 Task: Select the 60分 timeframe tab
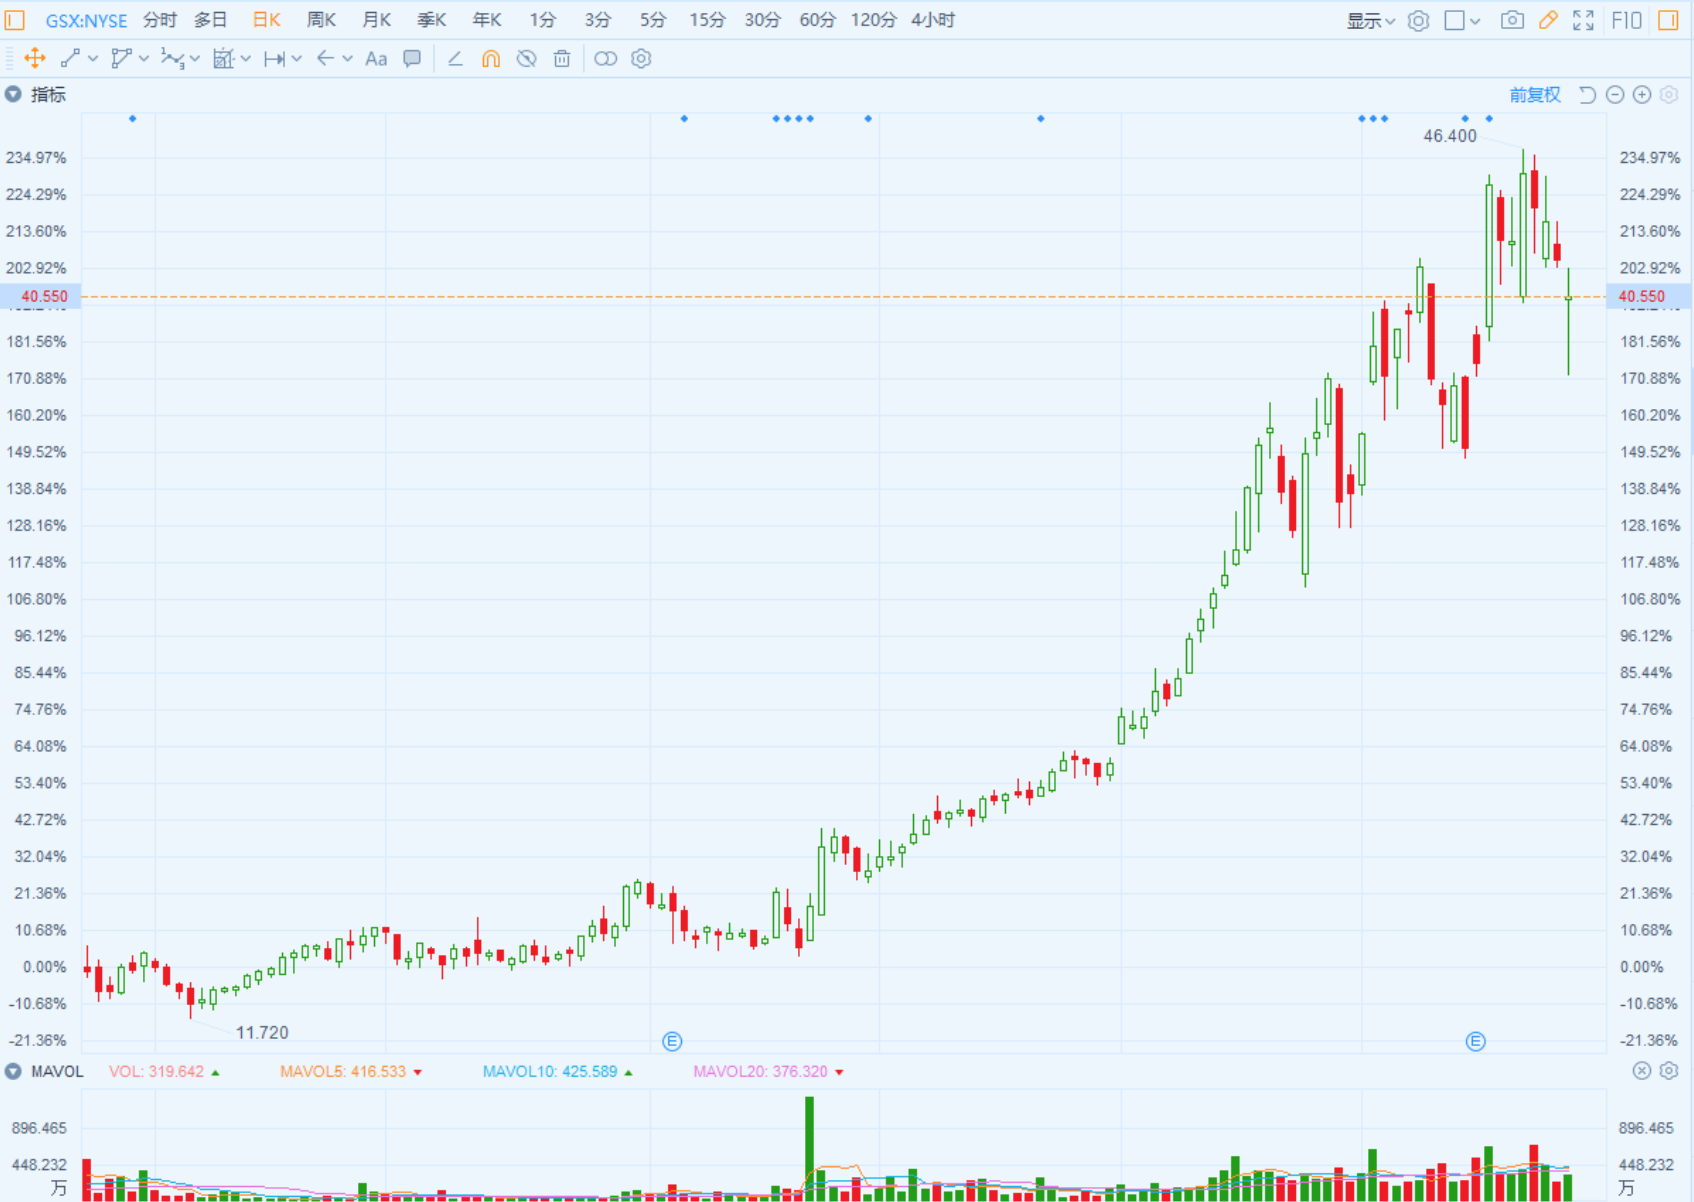(x=817, y=20)
